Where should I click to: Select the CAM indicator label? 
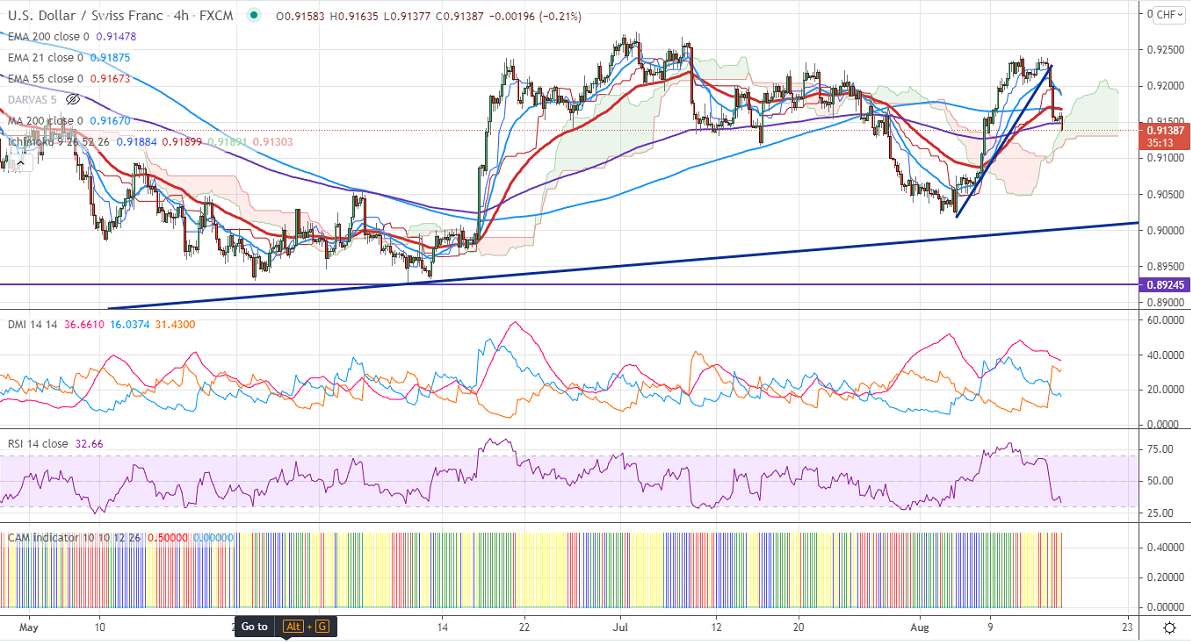(x=74, y=538)
